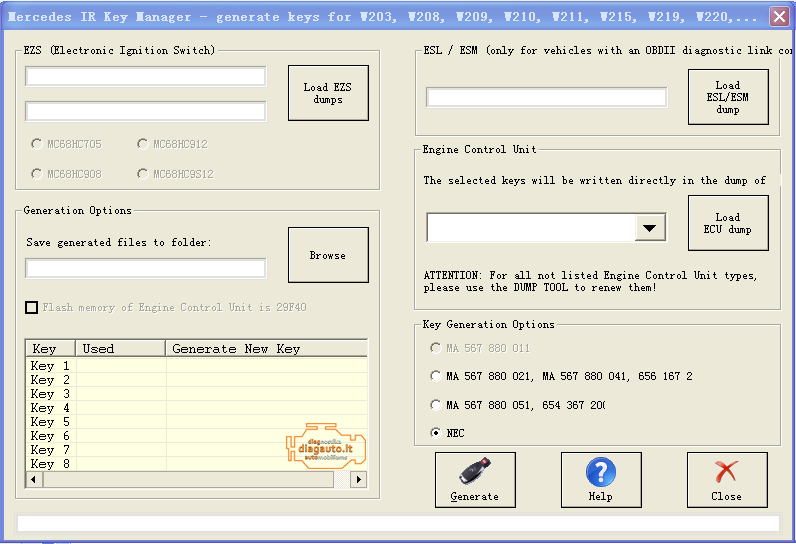Select MA 567 880 051 key option

pos(435,405)
